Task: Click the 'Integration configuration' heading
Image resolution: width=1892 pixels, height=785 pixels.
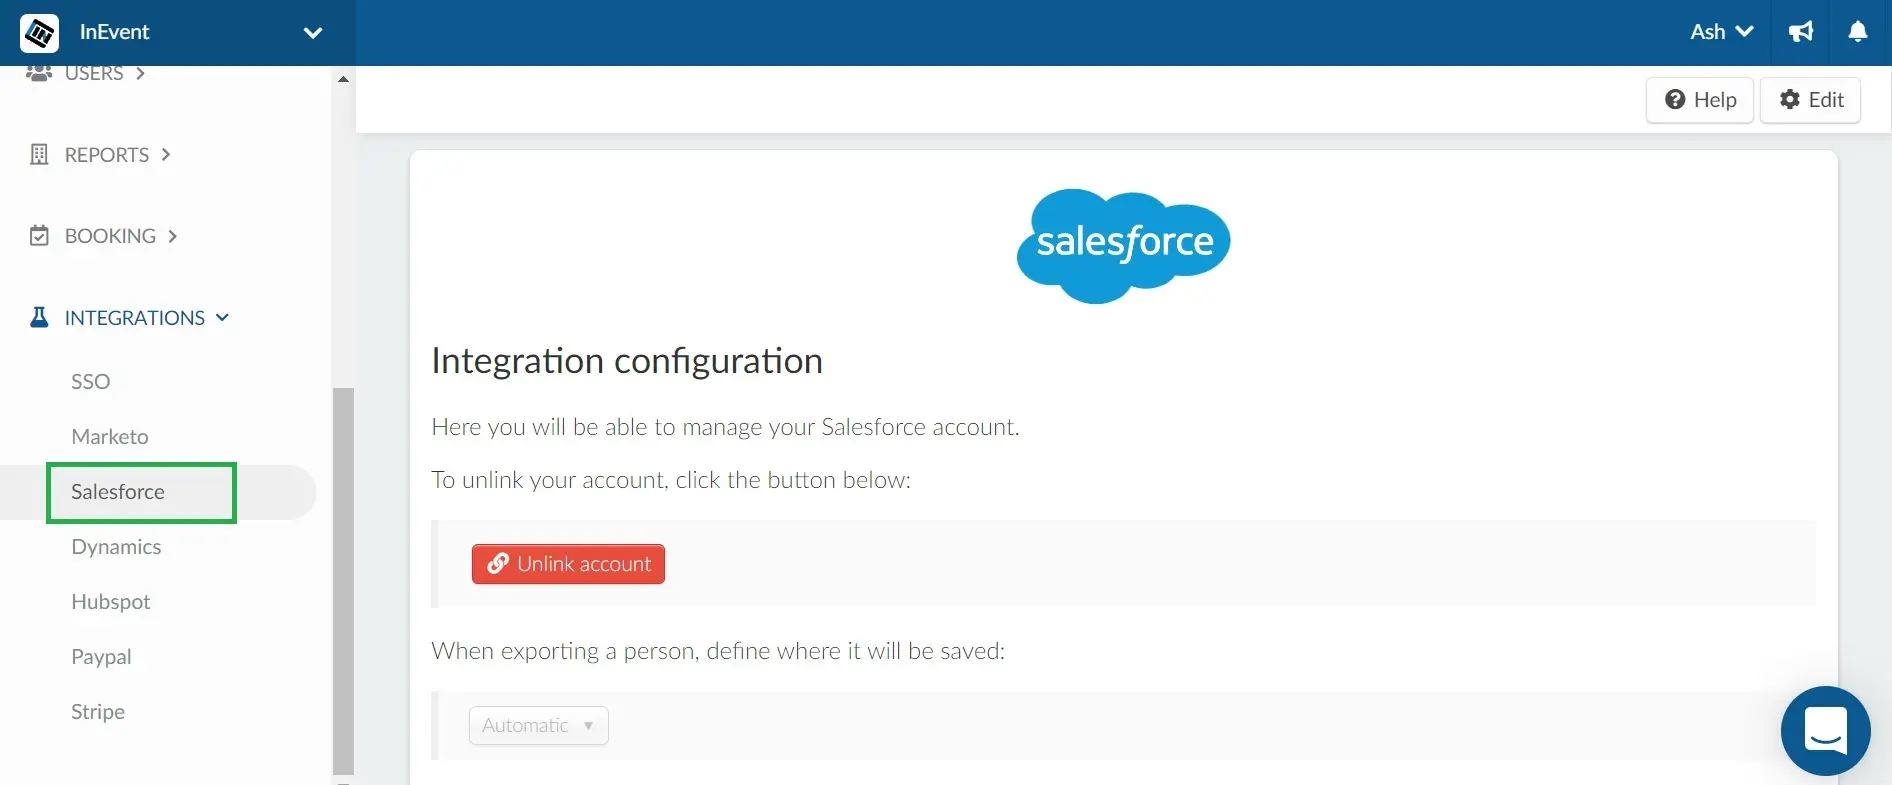Action: point(627,361)
